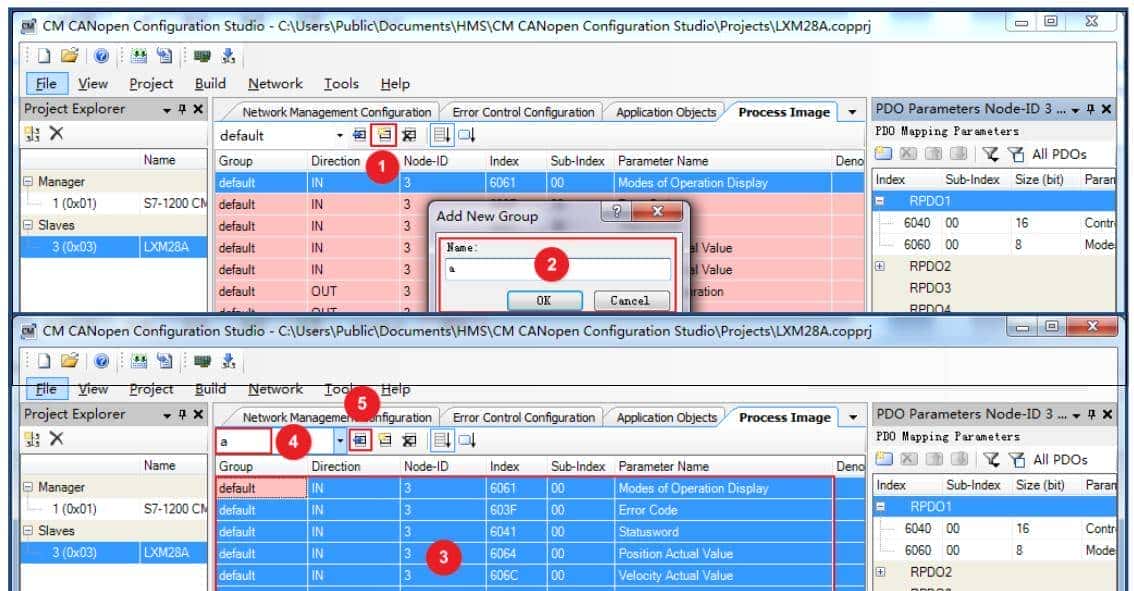Image resolution: width=1134 pixels, height=591 pixels.
Task: Click move-to-group icon right of the 'a' dropdown
Action: click(361, 440)
